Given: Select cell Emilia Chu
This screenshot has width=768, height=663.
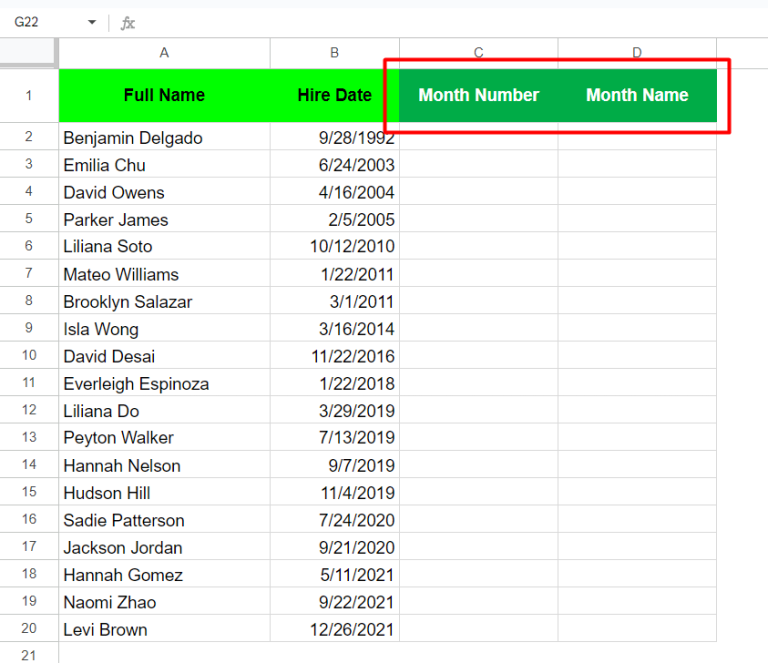Looking at the screenshot, I should pyautogui.click(x=164, y=164).
